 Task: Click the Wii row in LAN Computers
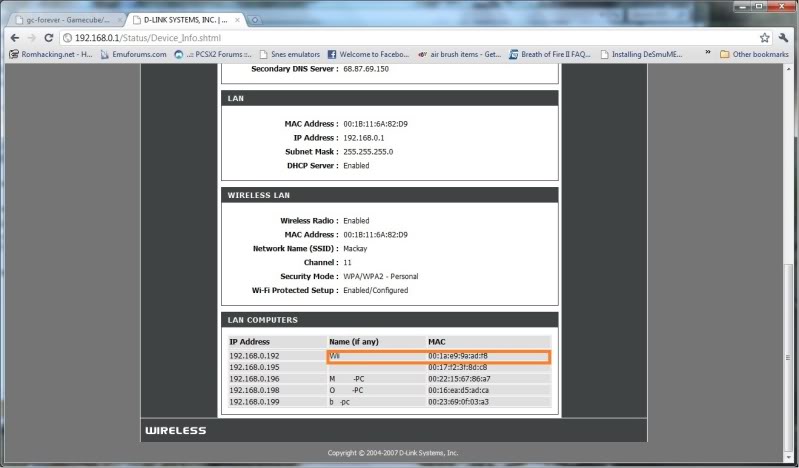click(438, 356)
